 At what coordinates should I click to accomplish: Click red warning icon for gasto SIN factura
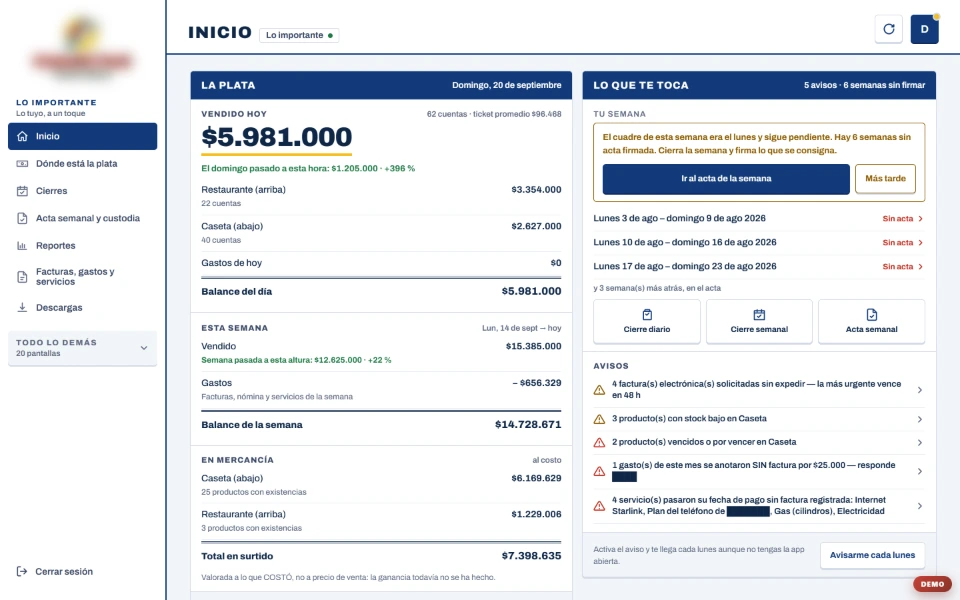point(599,471)
